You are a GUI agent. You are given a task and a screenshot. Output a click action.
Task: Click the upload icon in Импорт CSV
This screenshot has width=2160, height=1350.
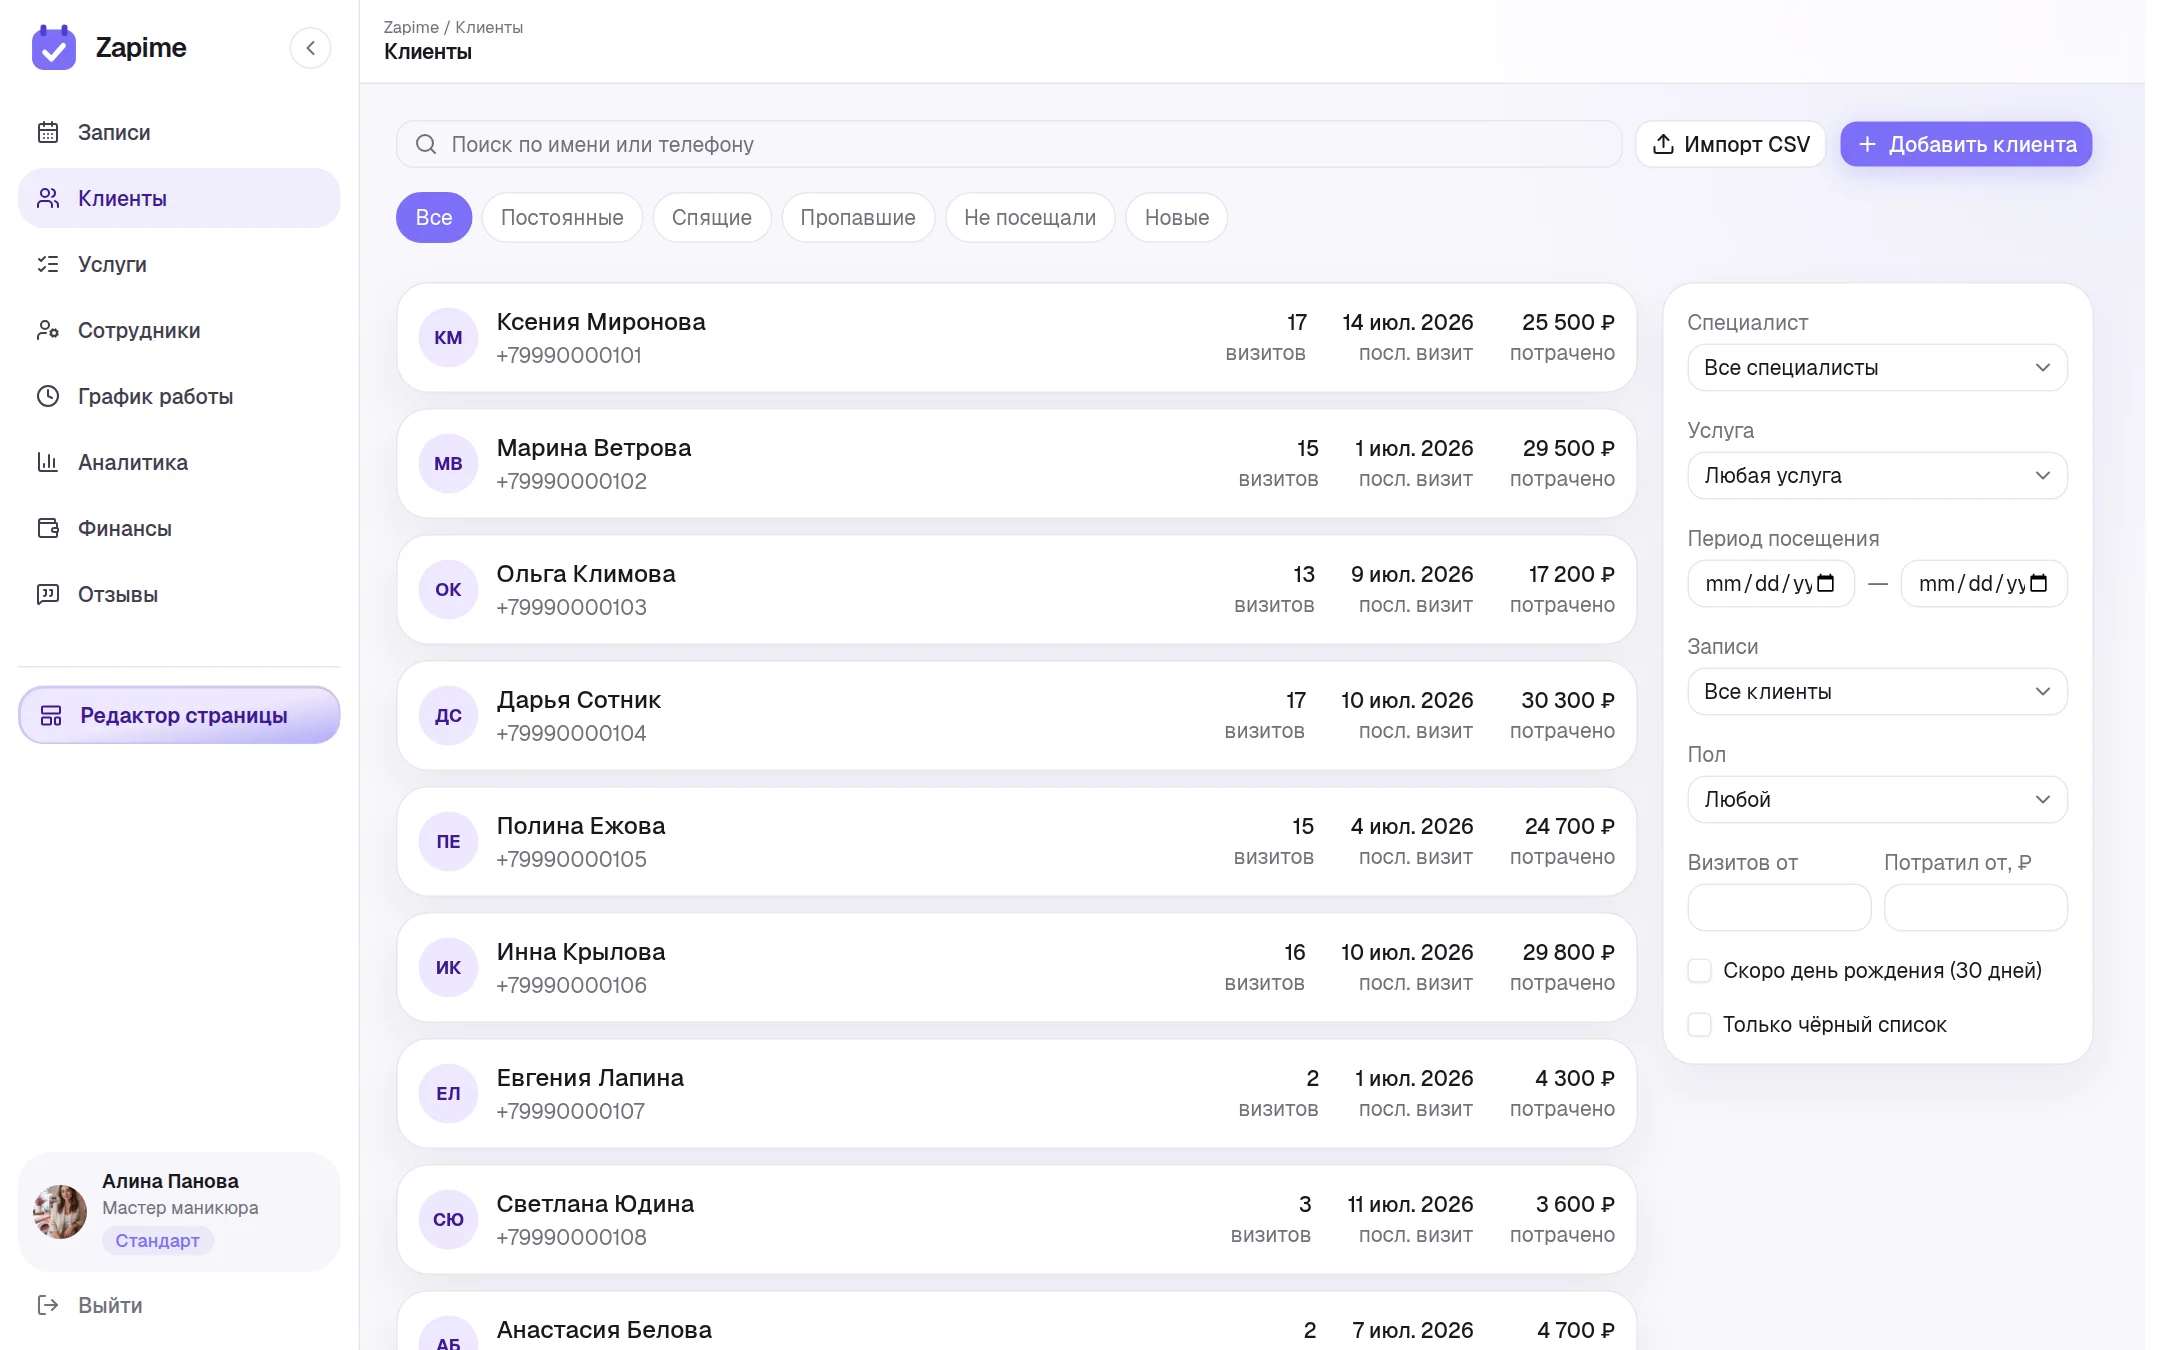tap(1663, 144)
